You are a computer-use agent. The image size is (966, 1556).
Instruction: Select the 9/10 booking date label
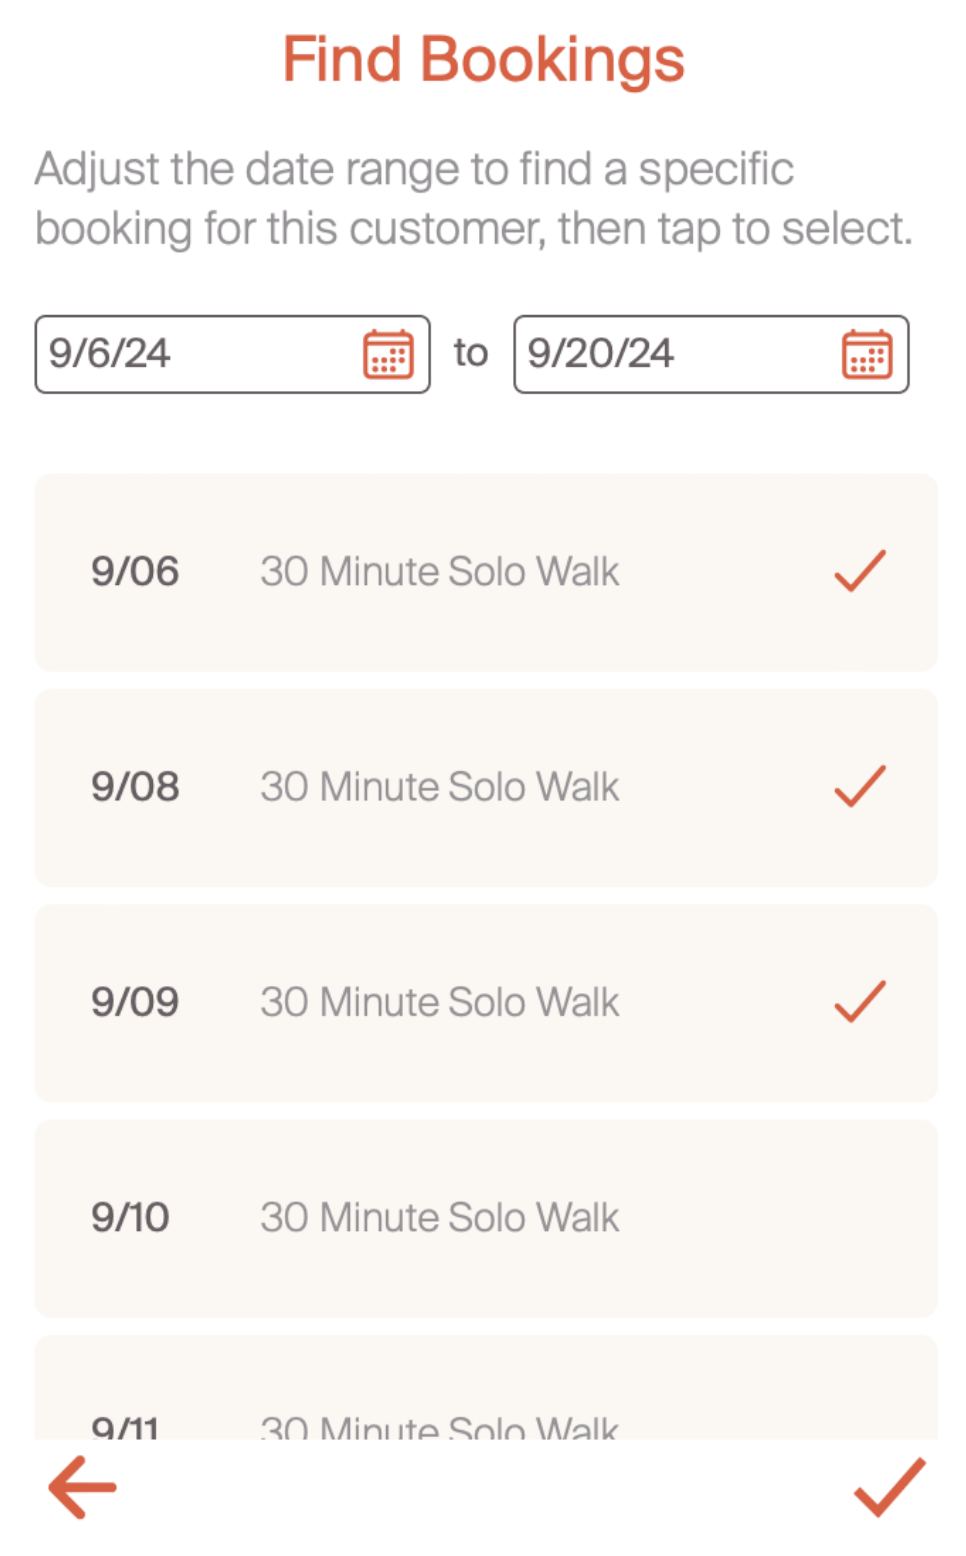pyautogui.click(x=130, y=1217)
